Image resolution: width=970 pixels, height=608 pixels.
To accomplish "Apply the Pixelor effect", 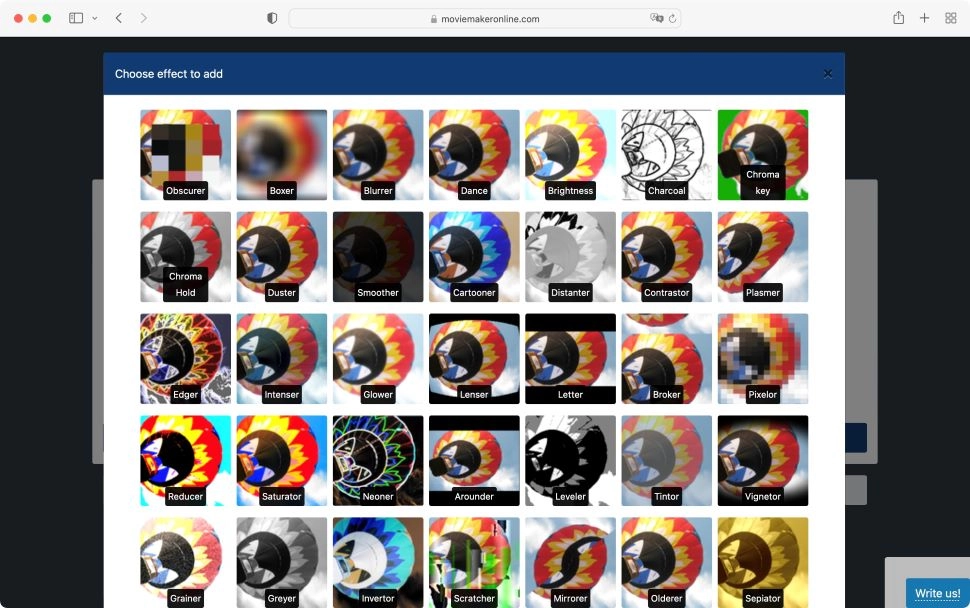I will [762, 359].
